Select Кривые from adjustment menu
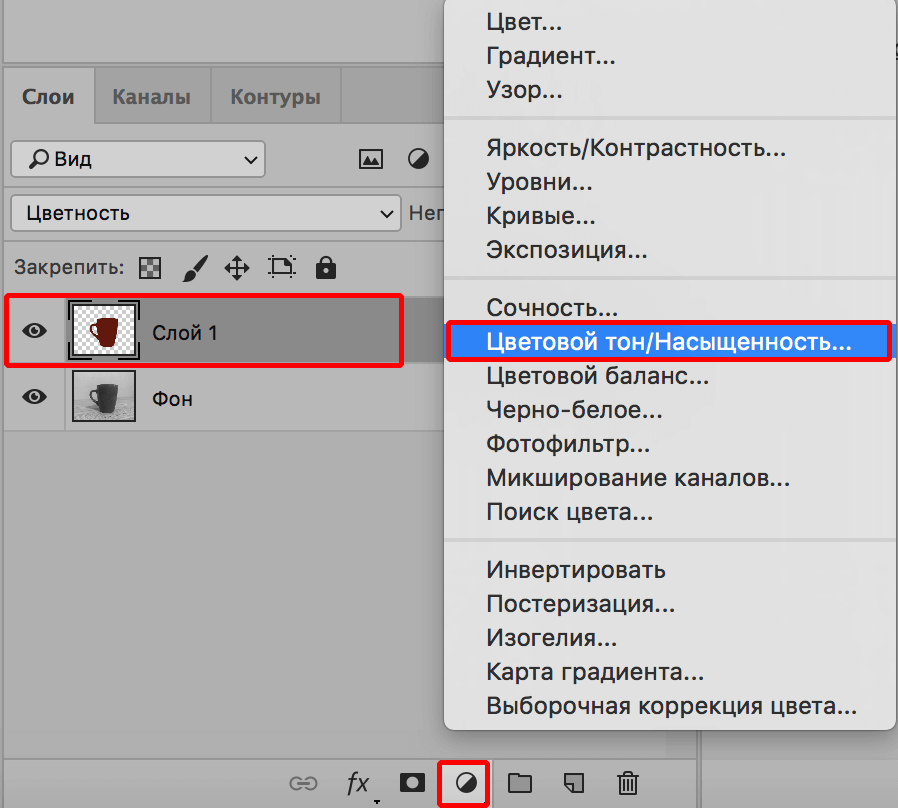The width and height of the screenshot is (898, 808). [x=541, y=216]
